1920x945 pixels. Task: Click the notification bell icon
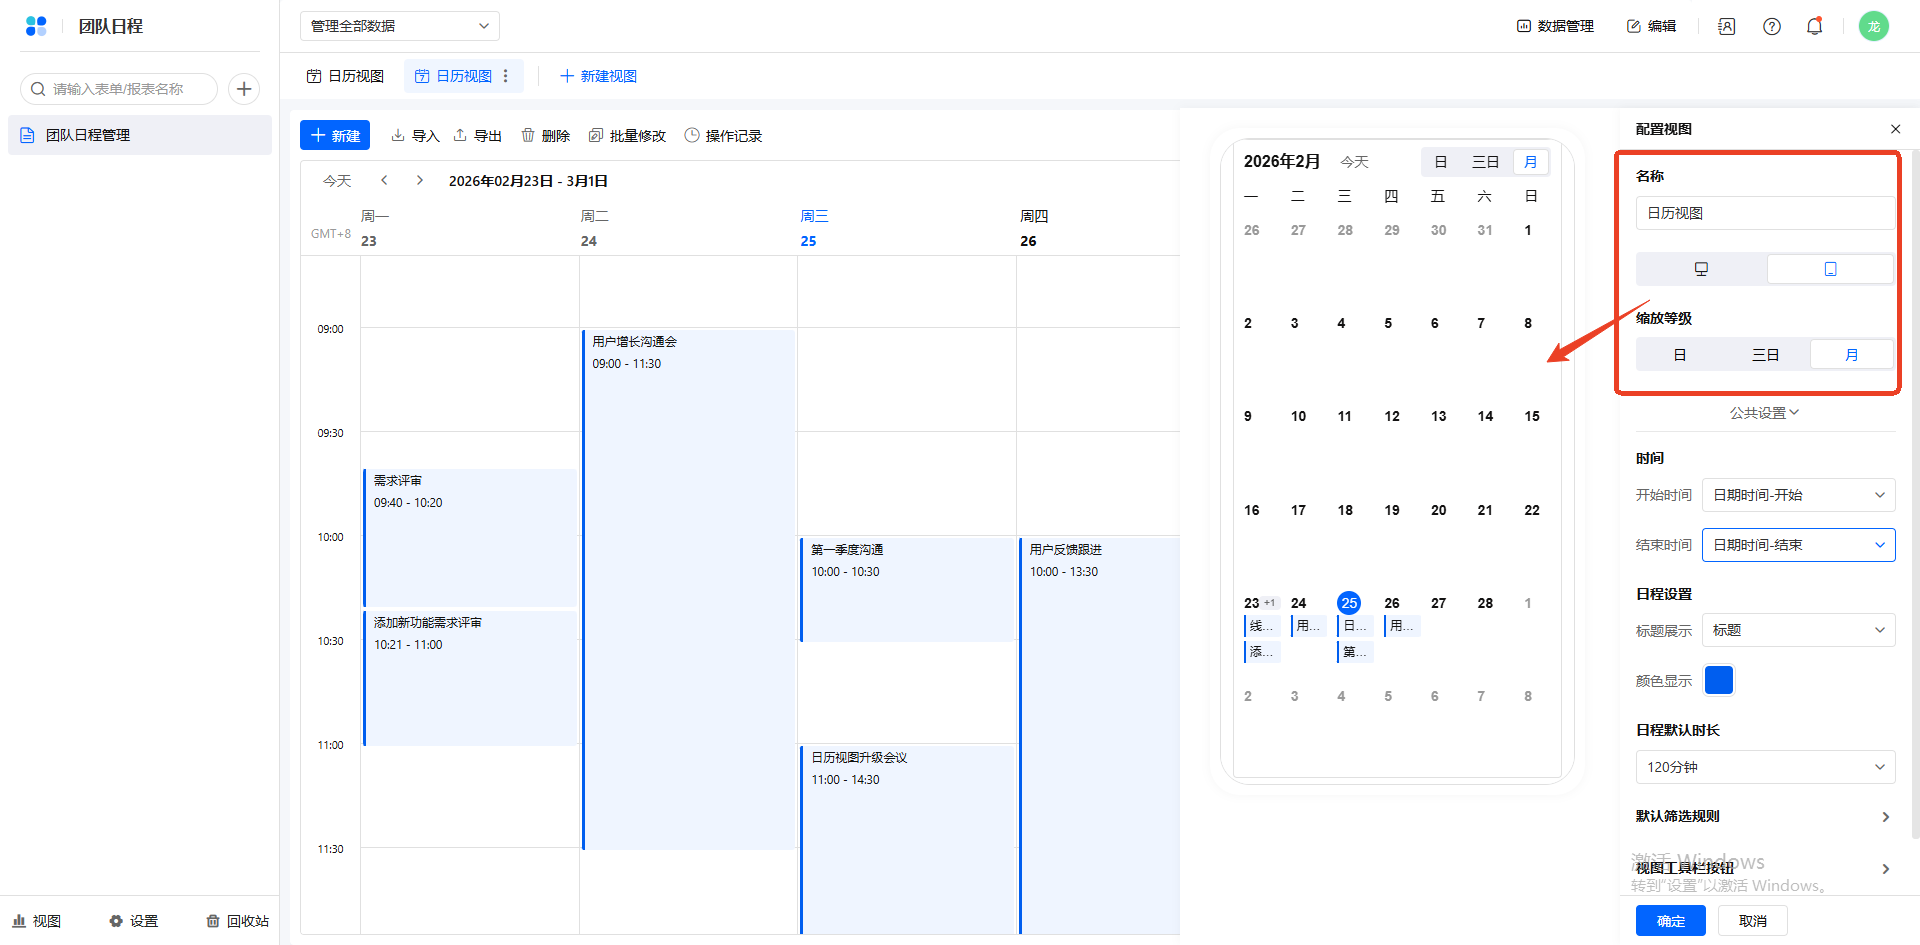tap(1814, 26)
